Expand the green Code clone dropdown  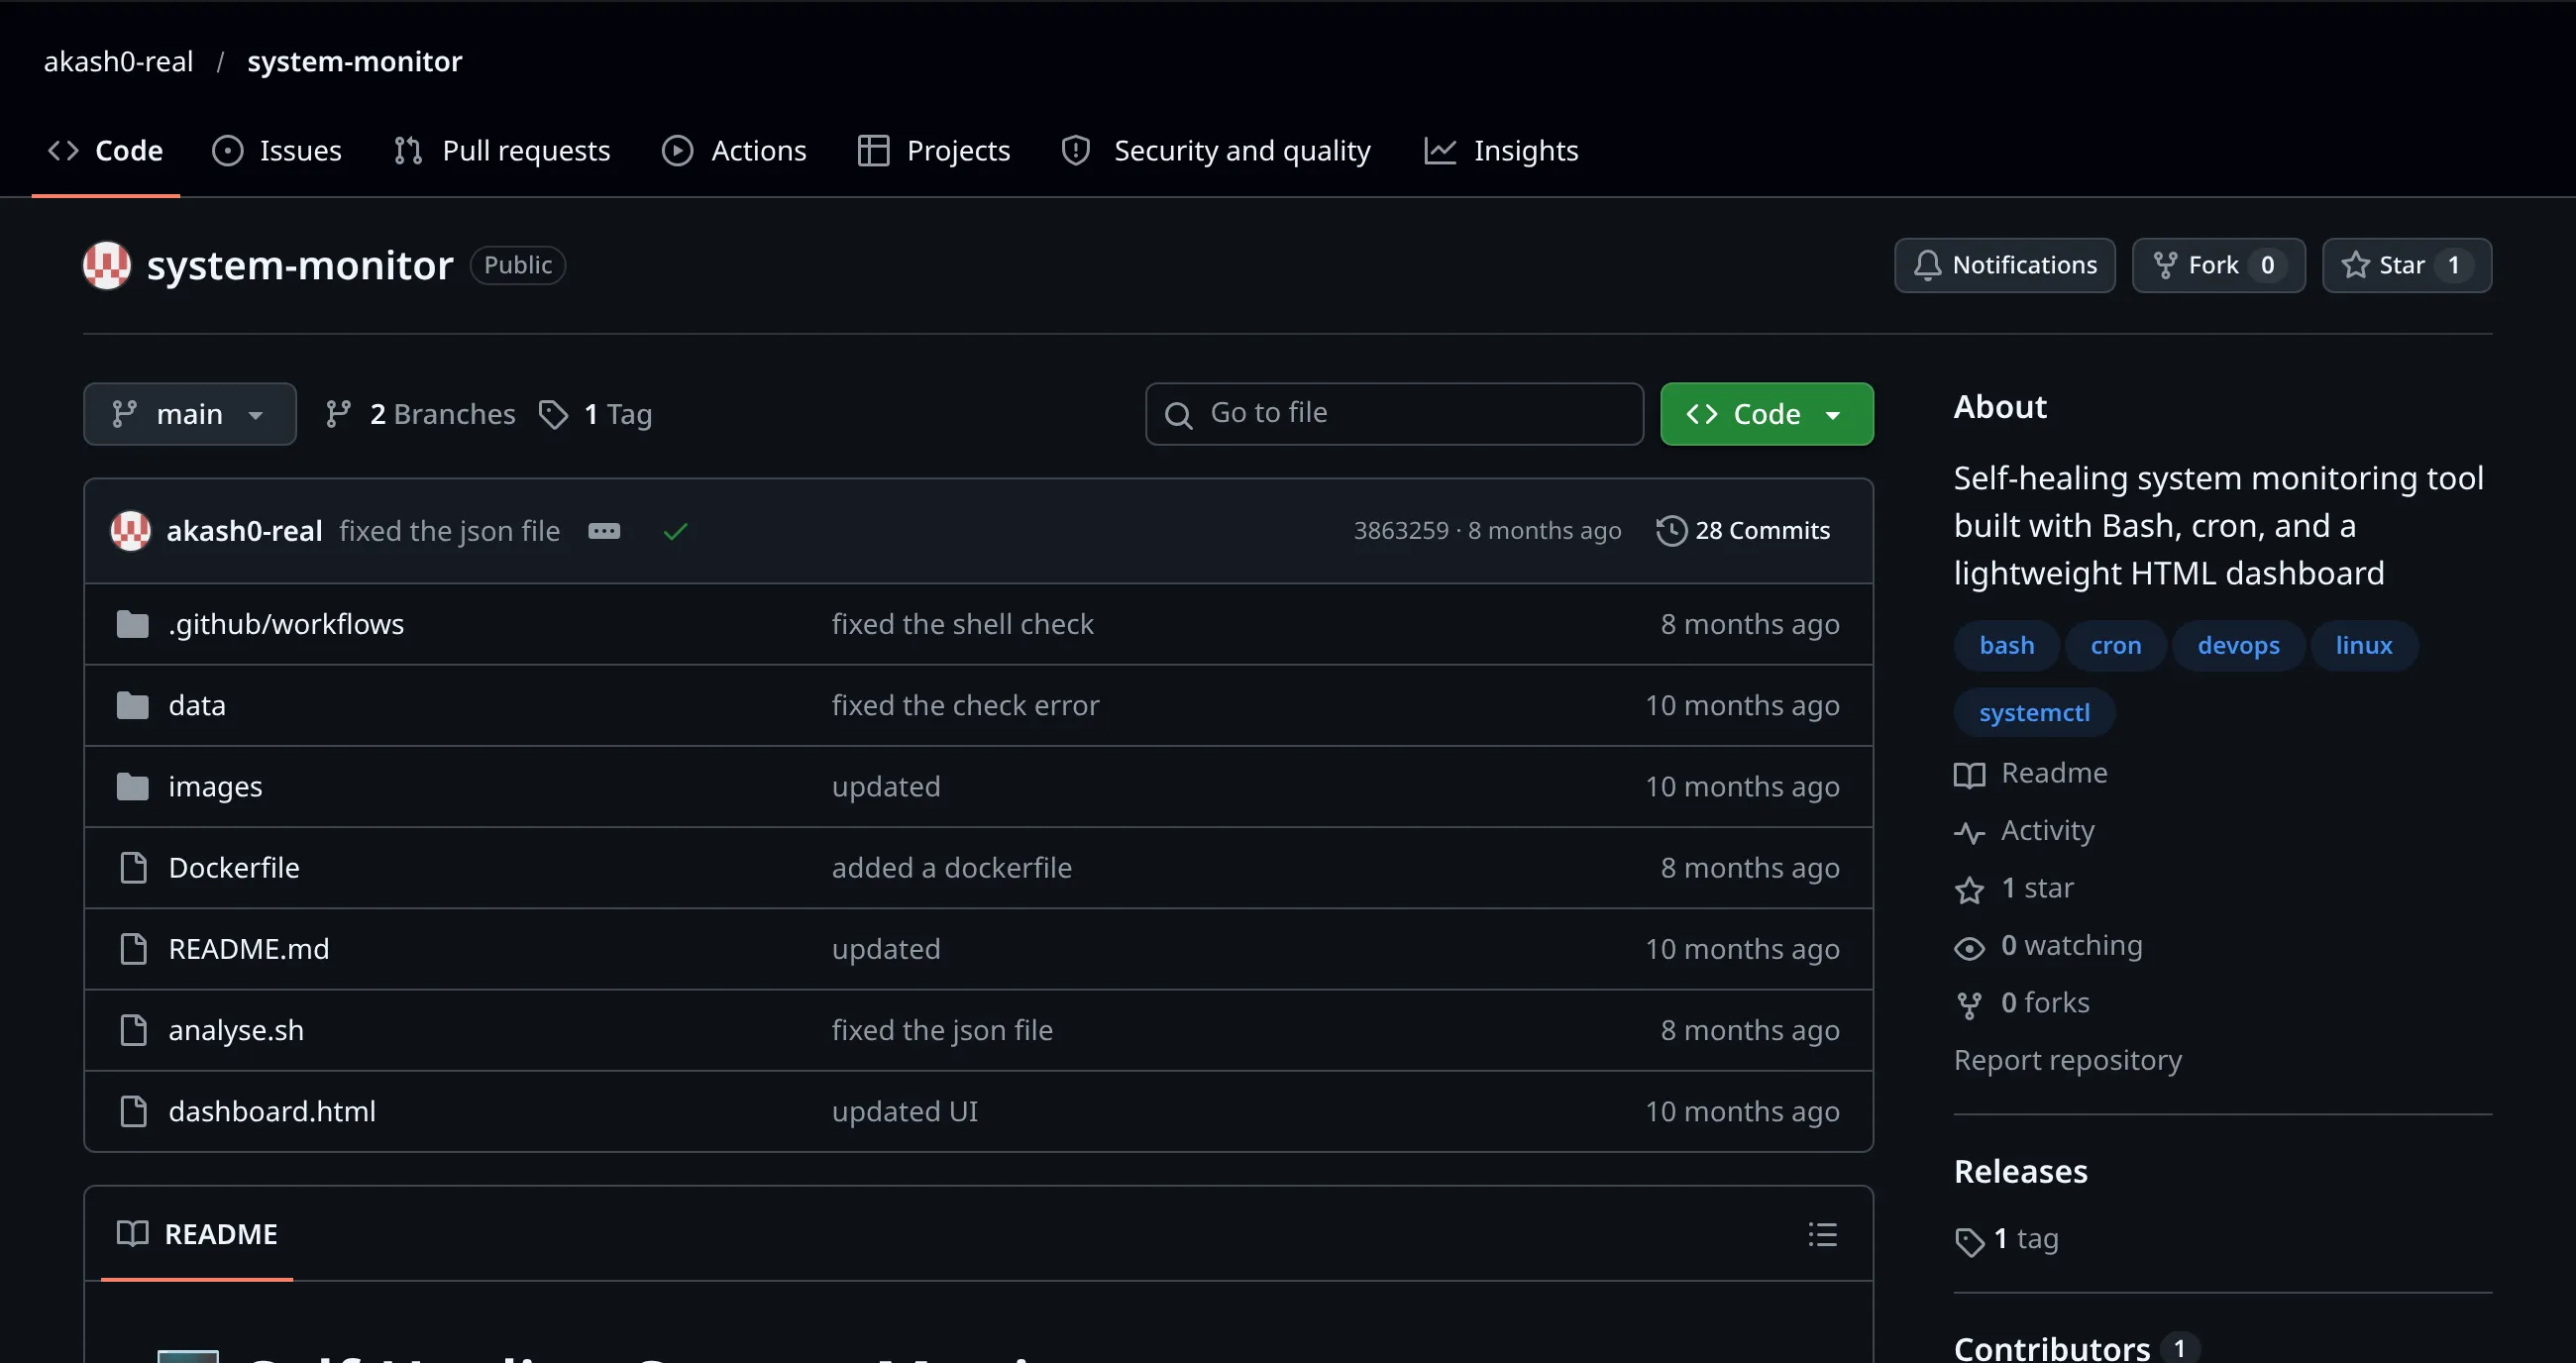(x=1766, y=414)
